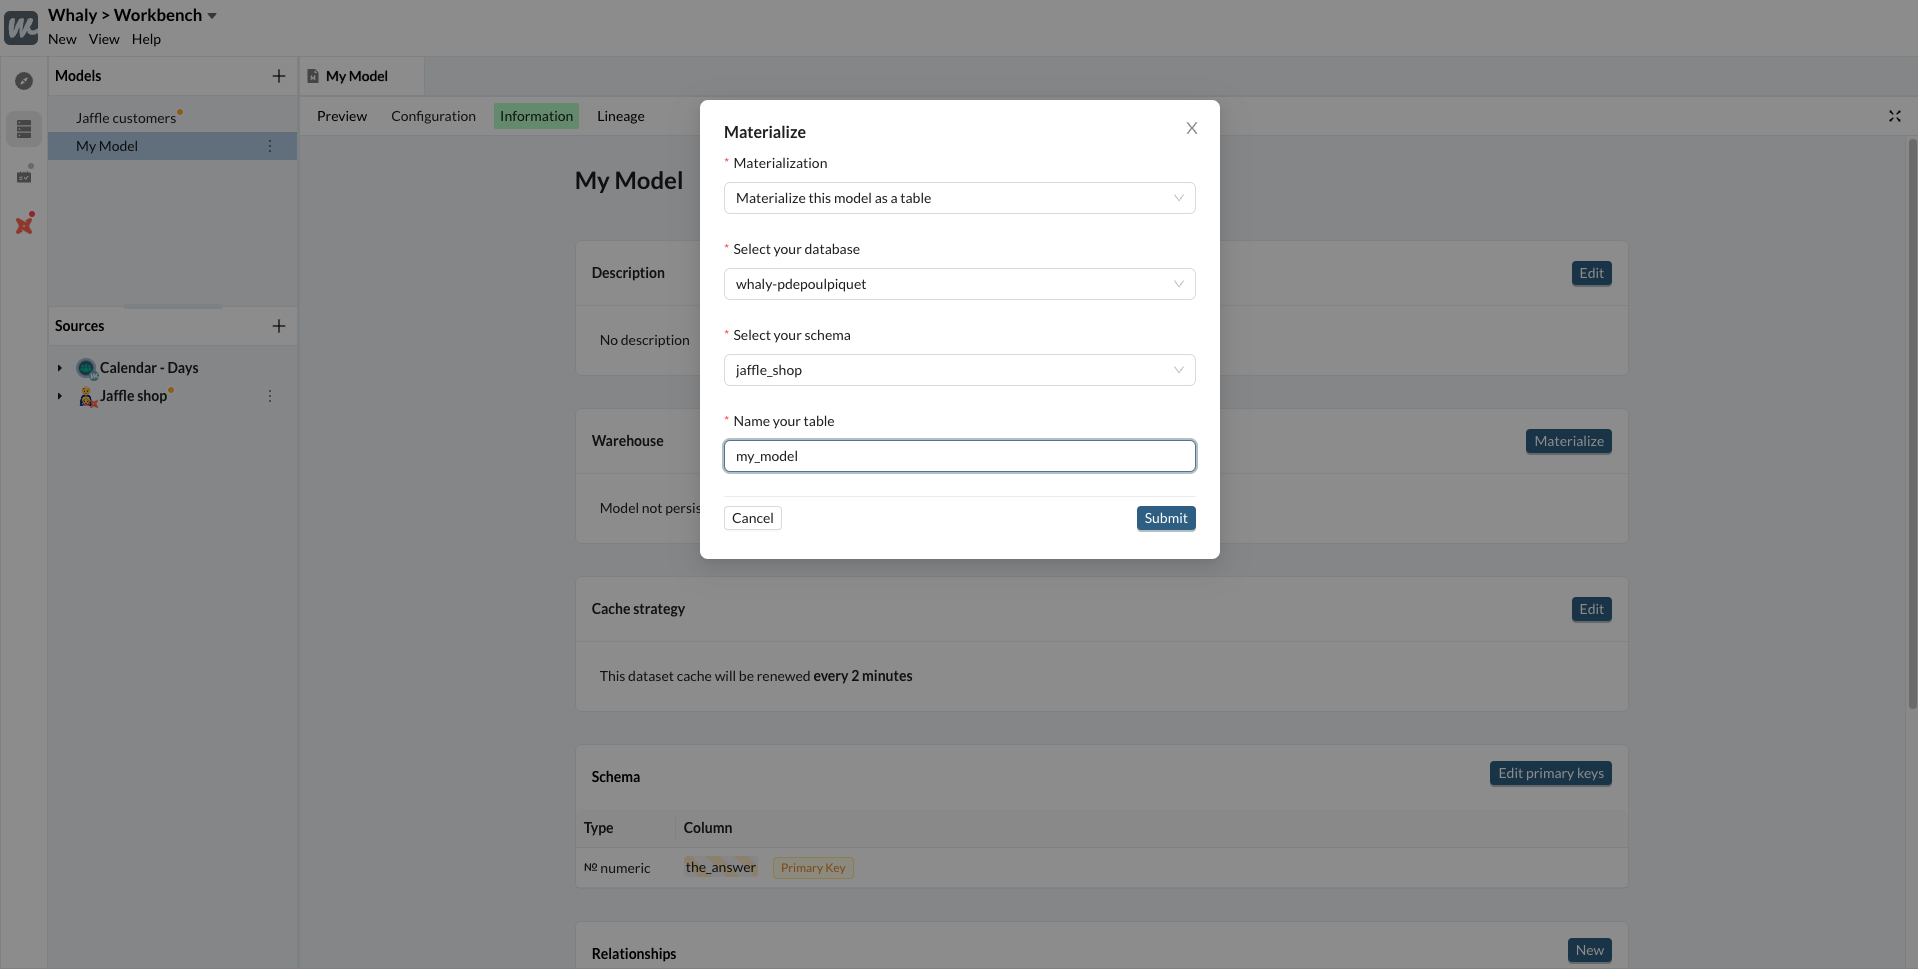This screenshot has width=1918, height=969.
Task: Focus the Name your table field
Action: [x=959, y=456]
